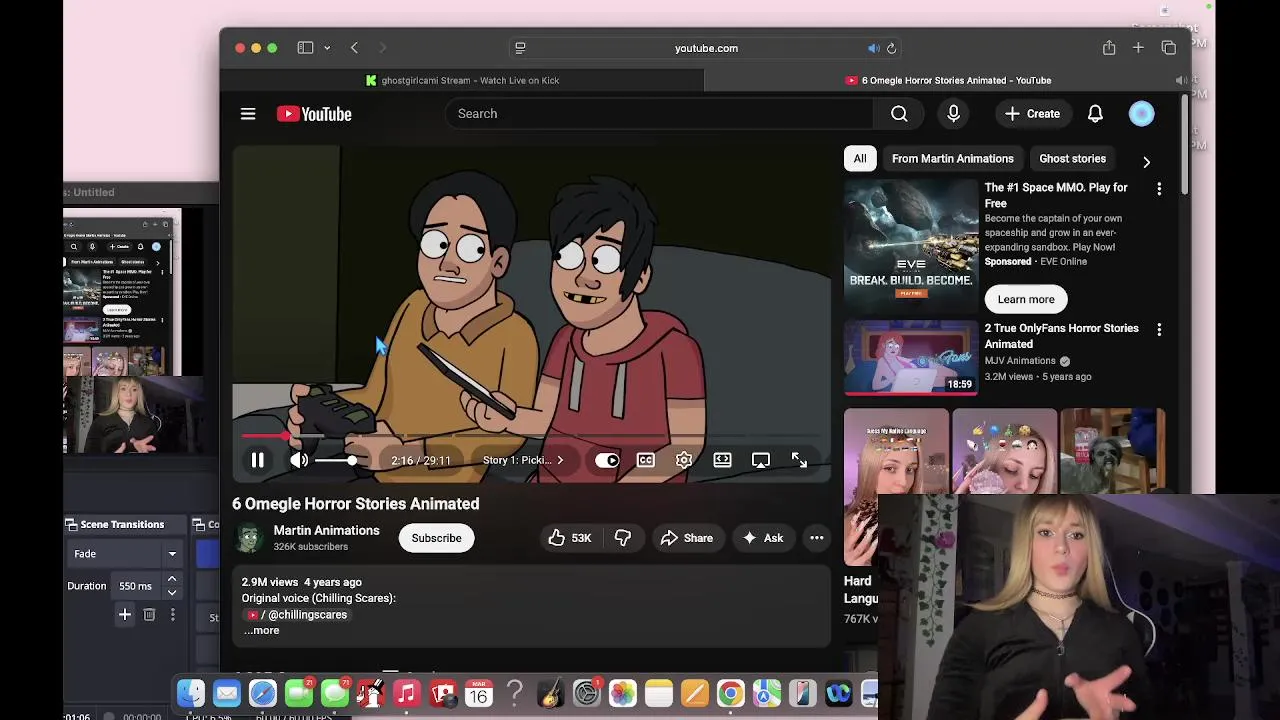Click the Ask button

point(763,538)
